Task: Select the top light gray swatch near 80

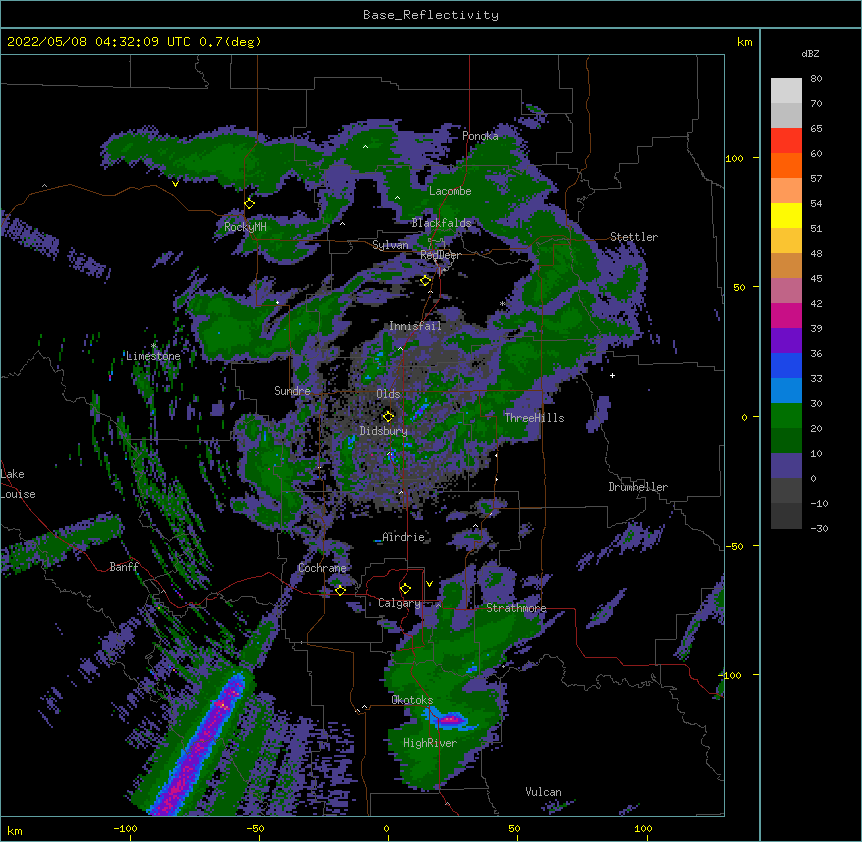Action: coord(786,91)
